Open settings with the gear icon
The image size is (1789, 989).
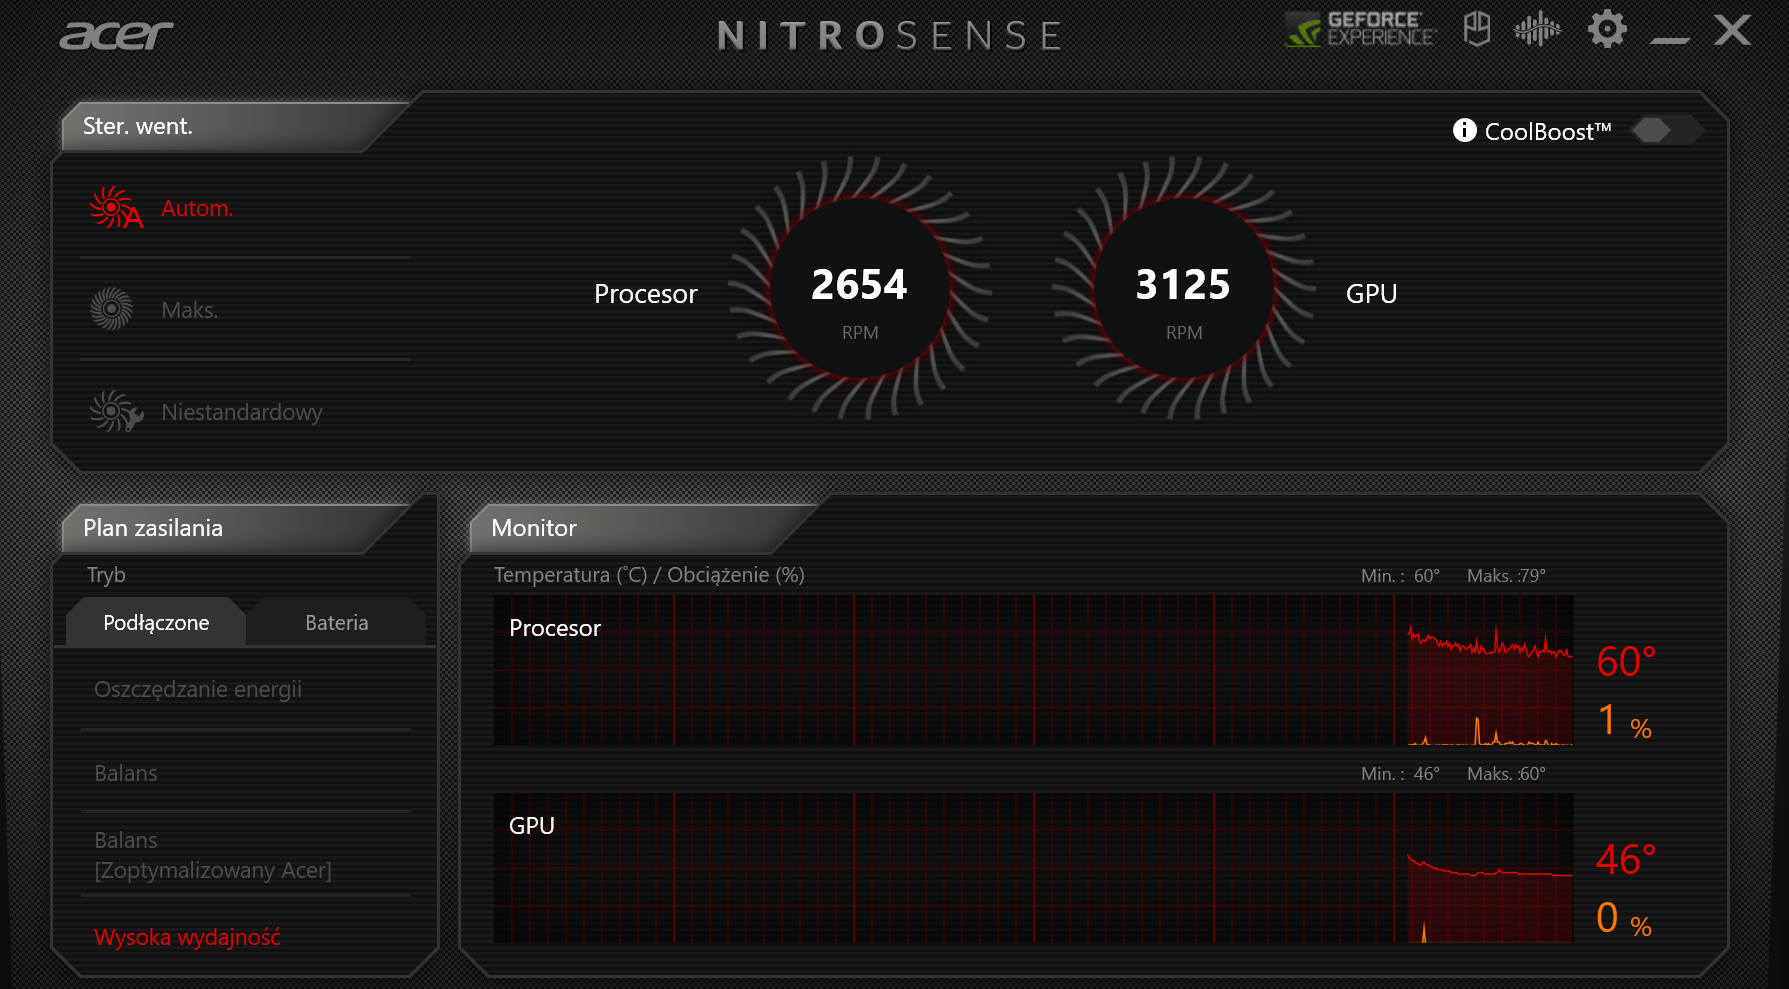pos(1607,29)
